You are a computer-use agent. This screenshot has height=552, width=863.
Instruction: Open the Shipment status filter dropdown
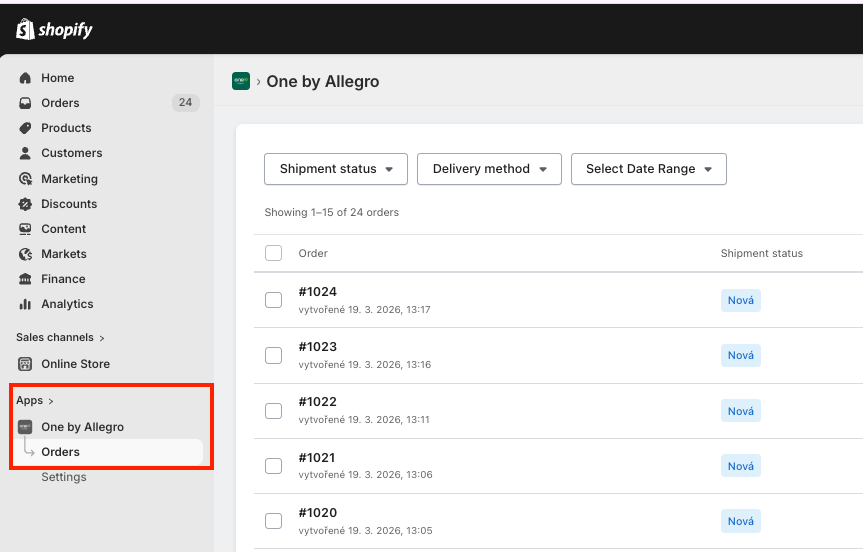(336, 169)
